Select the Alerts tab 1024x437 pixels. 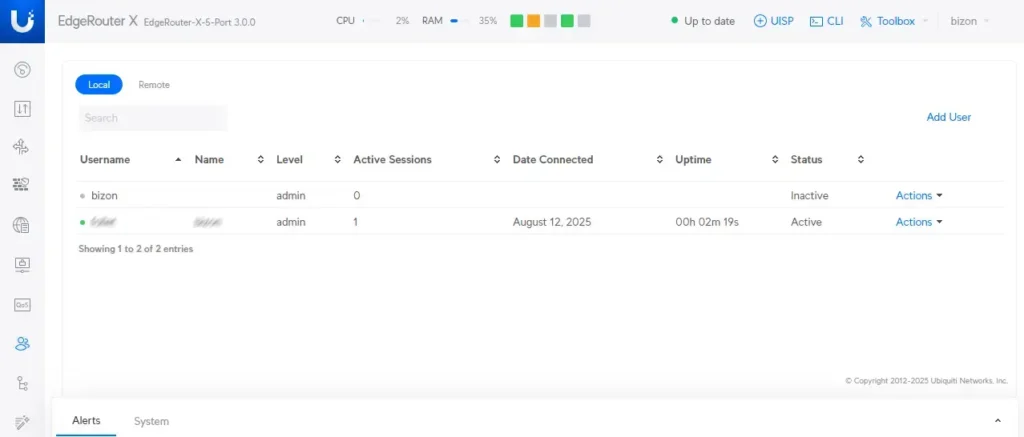click(x=86, y=421)
